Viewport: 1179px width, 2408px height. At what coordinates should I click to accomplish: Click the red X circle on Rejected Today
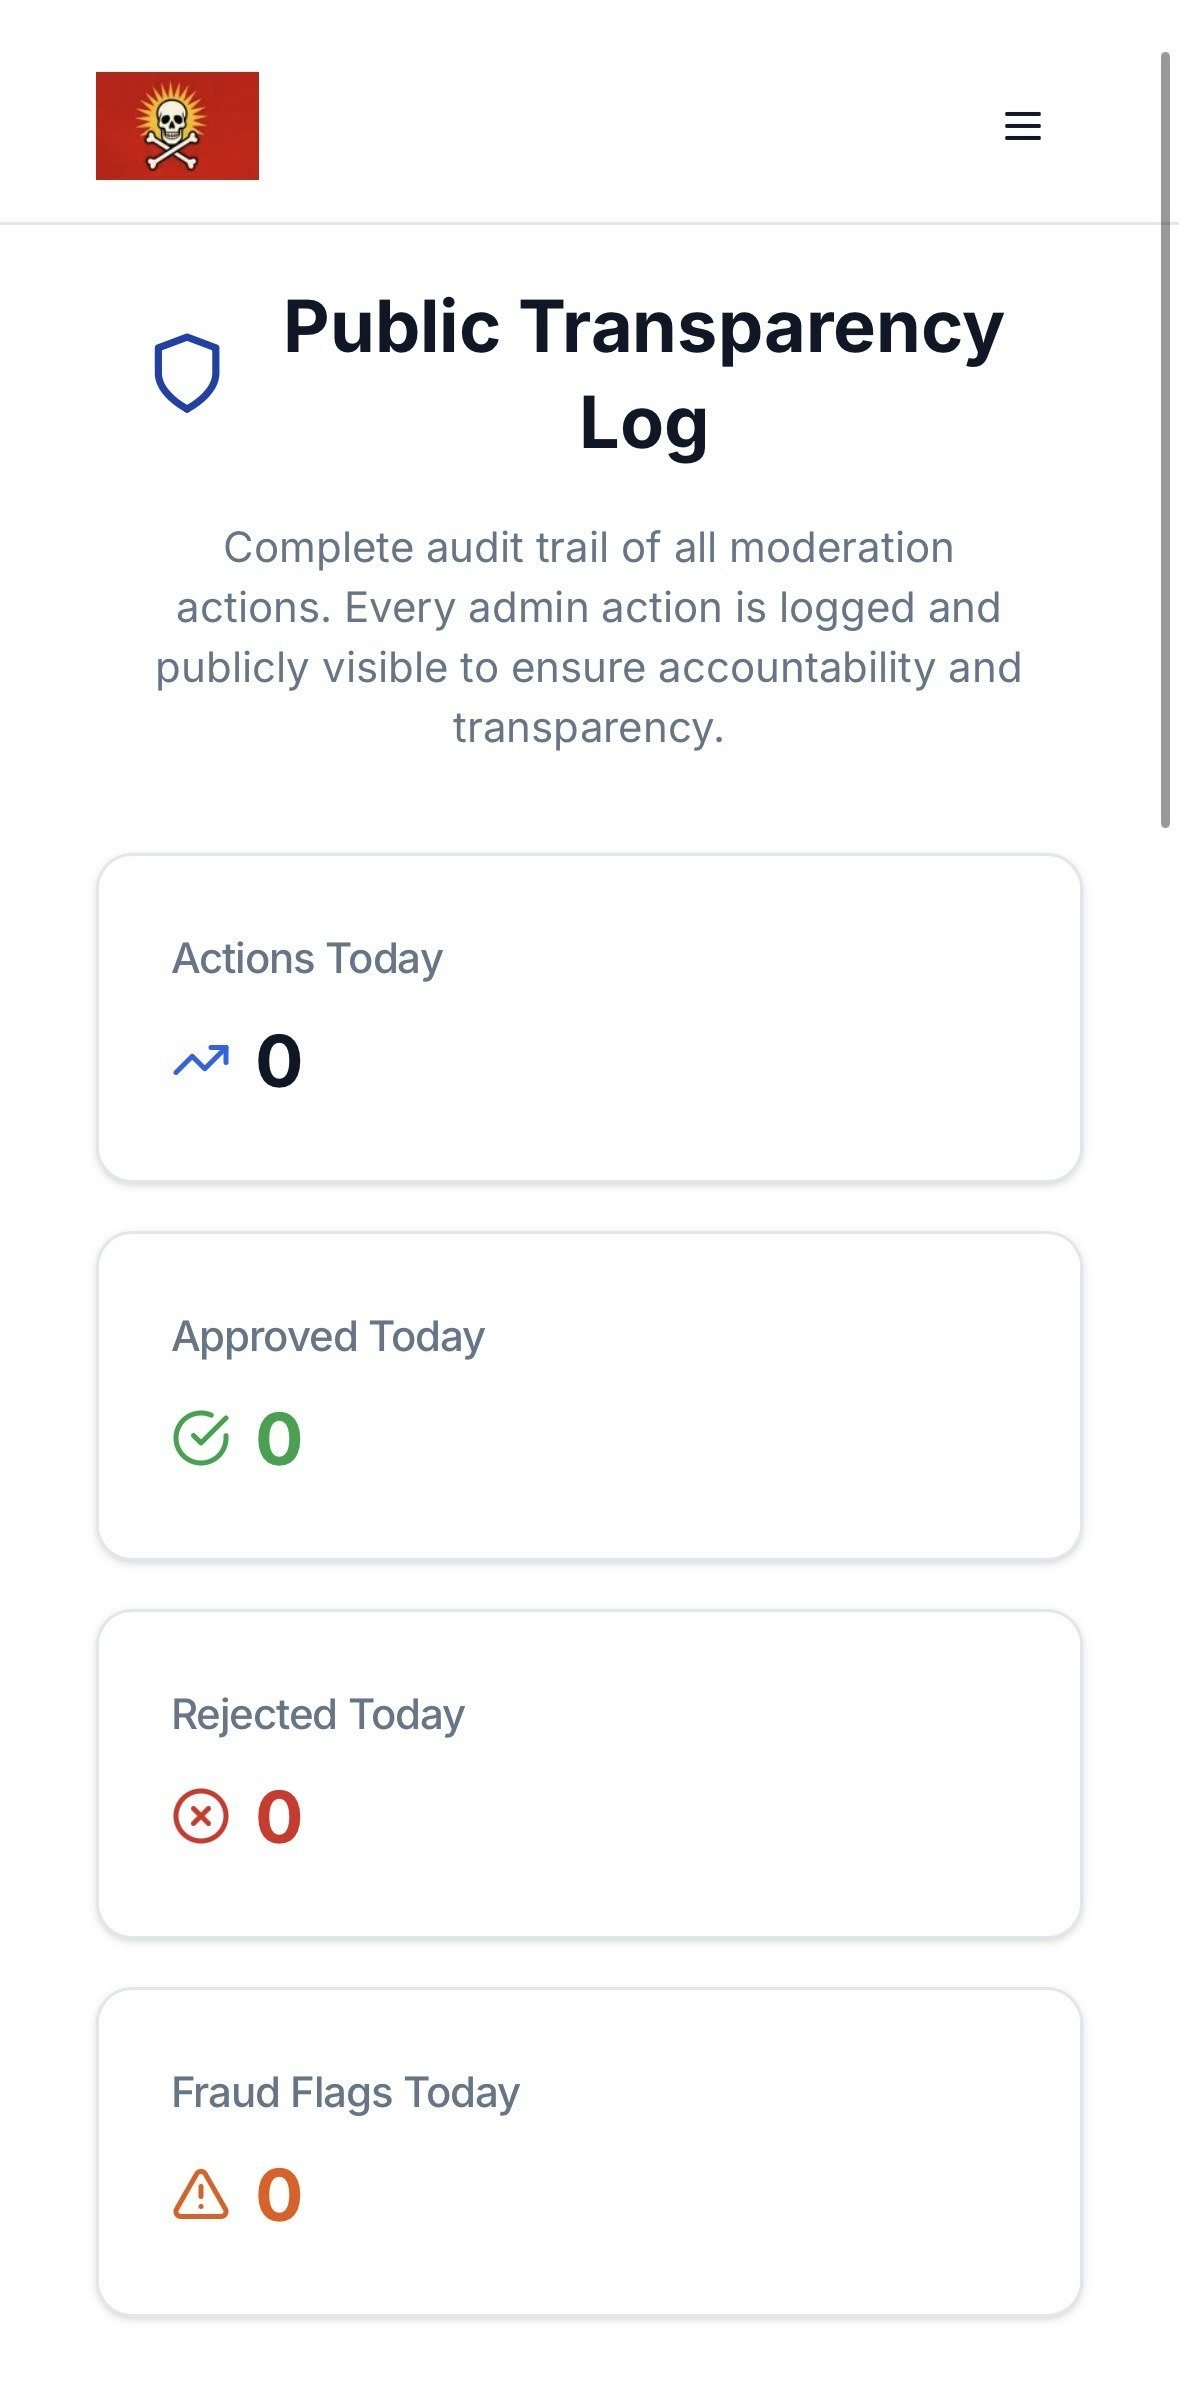click(199, 1815)
